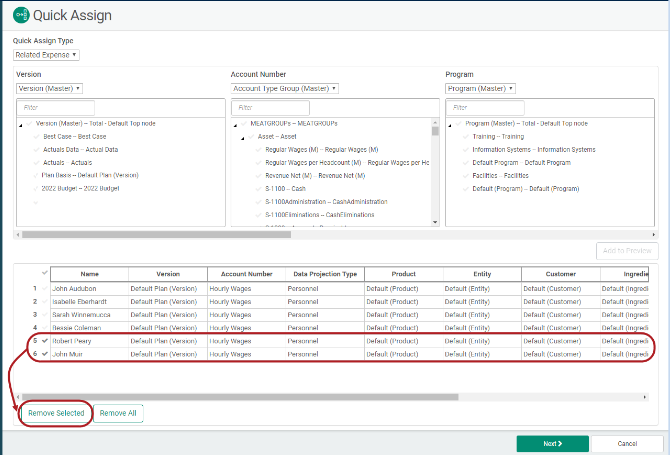672x455 pixels.
Task: Focus the Program filter field
Action: tap(485, 108)
